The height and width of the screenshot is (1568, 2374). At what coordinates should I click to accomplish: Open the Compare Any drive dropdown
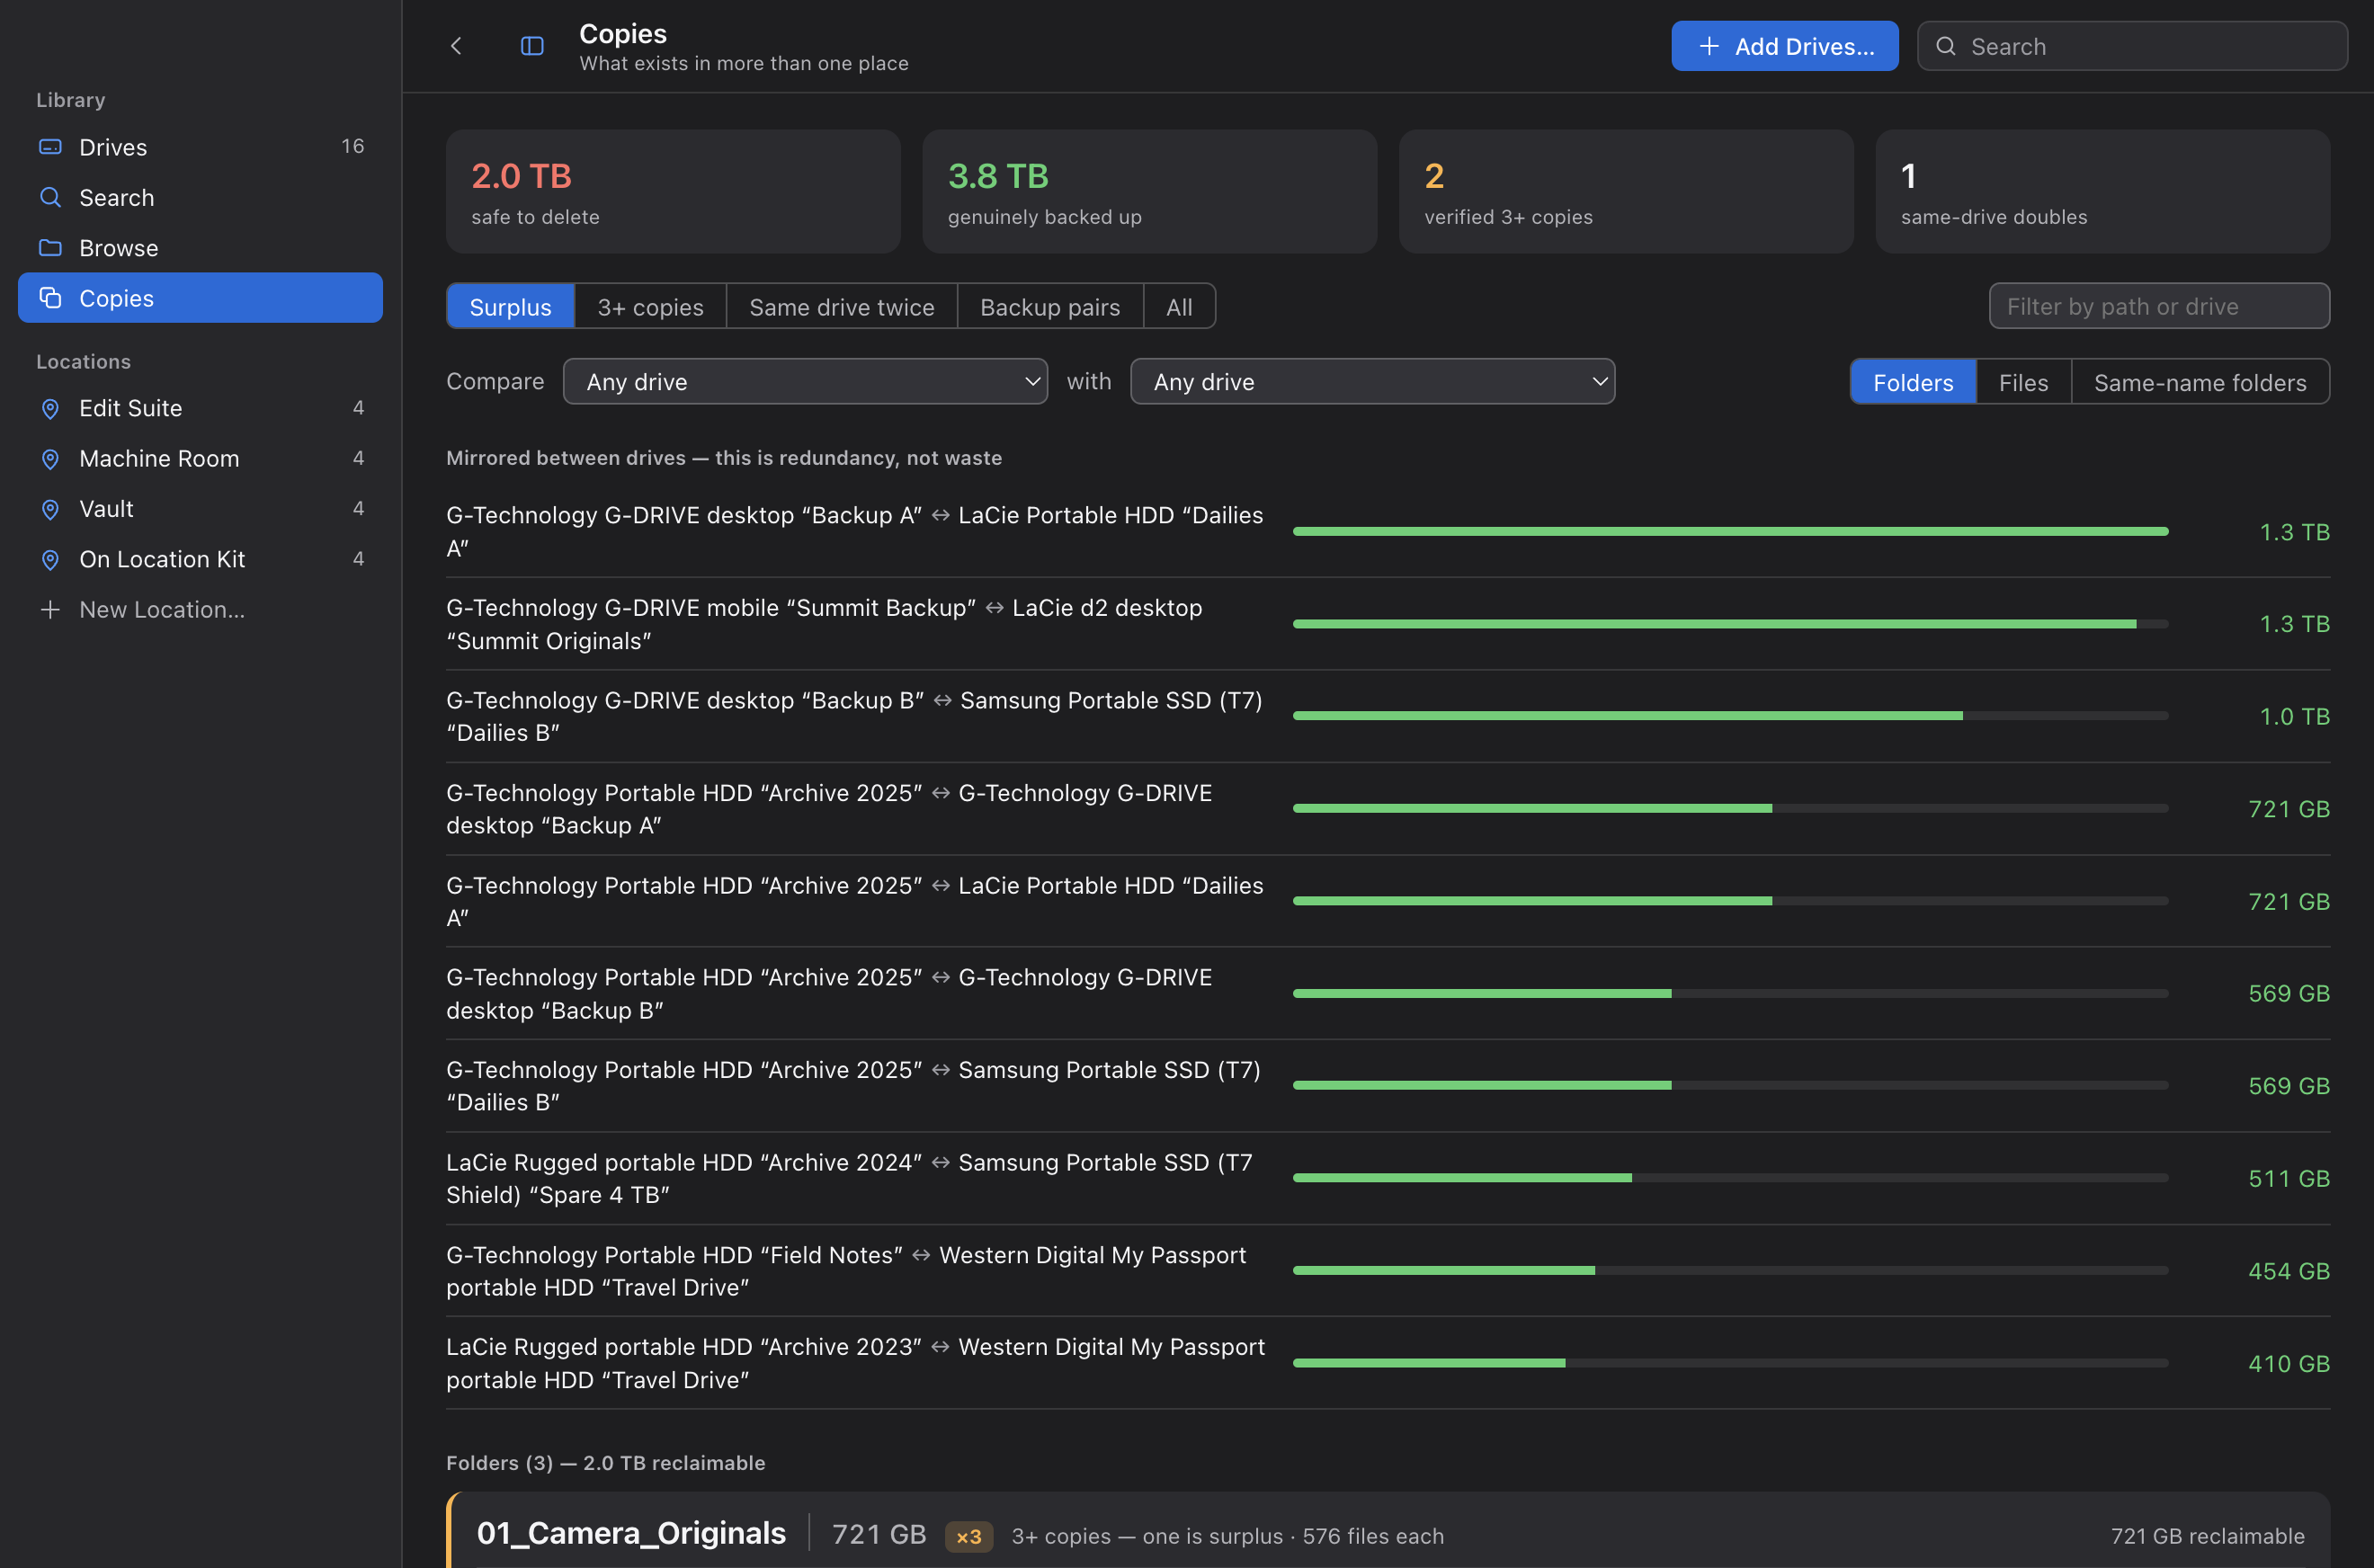click(x=805, y=382)
